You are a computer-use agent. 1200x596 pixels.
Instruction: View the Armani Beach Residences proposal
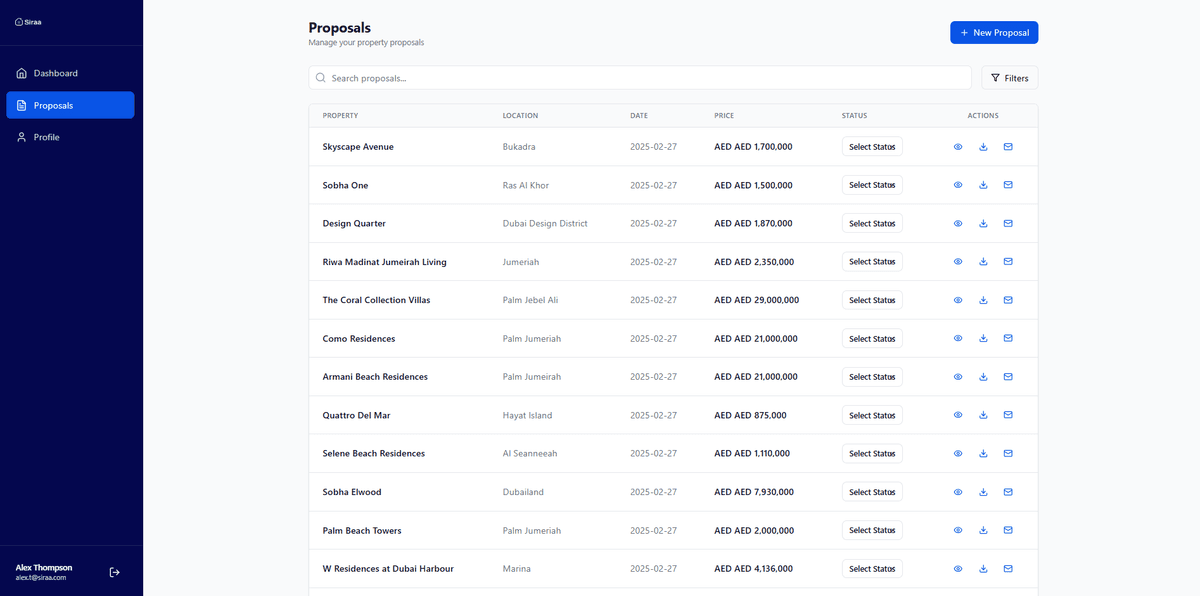point(957,376)
